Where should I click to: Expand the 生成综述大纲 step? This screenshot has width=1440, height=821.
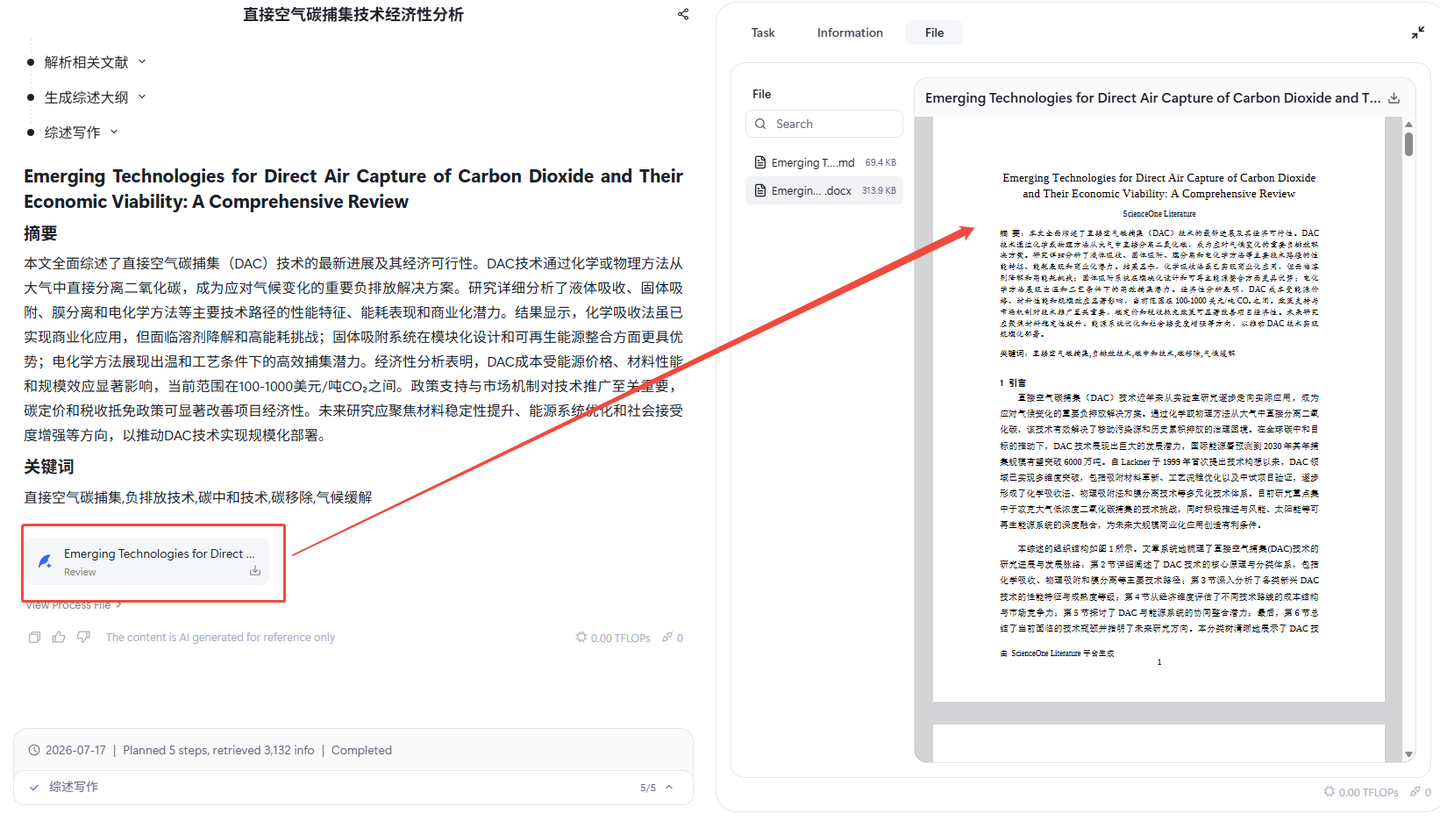142,97
